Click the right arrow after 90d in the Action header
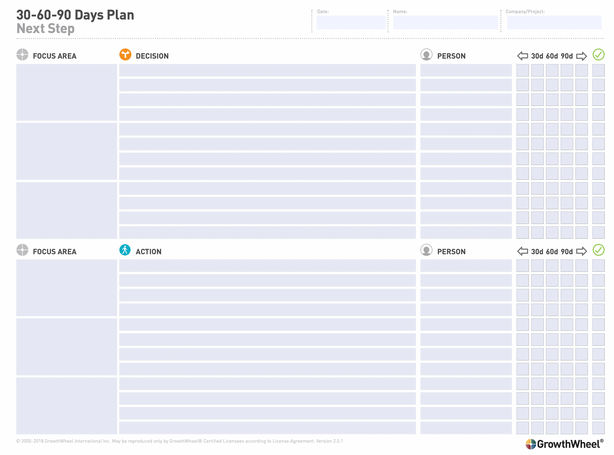 tap(581, 251)
